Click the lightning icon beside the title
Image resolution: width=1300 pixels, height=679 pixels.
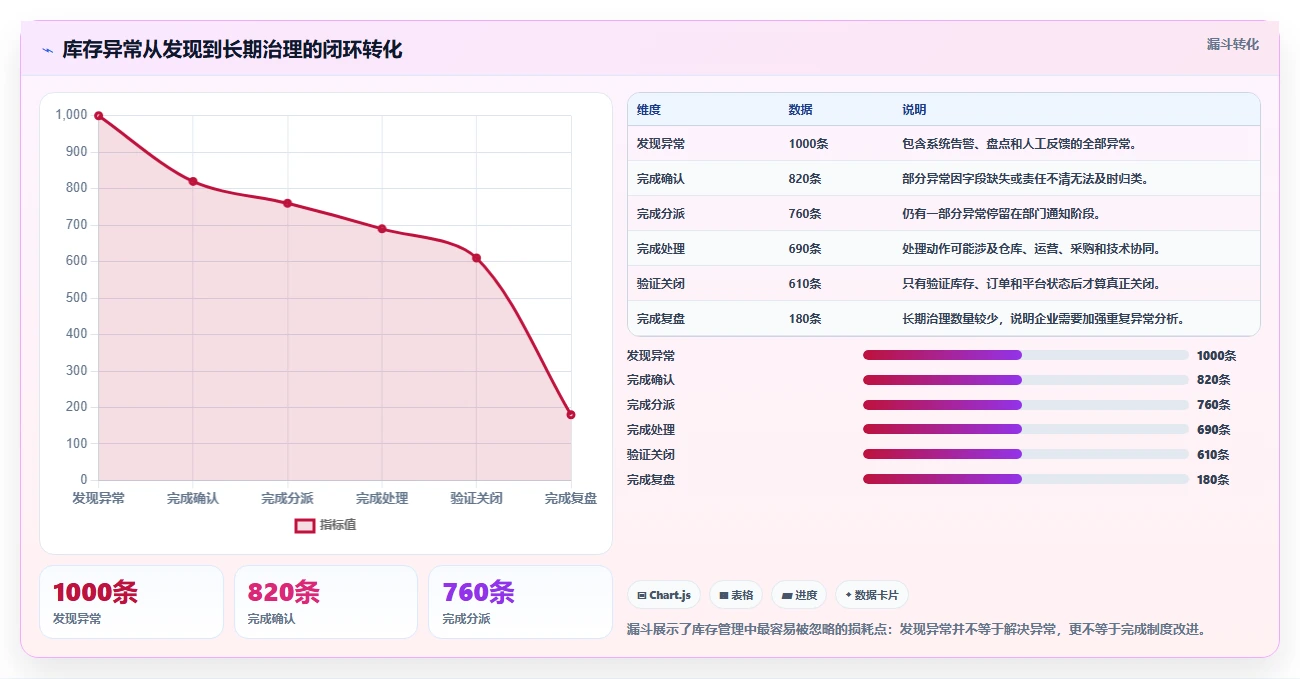tap(48, 50)
